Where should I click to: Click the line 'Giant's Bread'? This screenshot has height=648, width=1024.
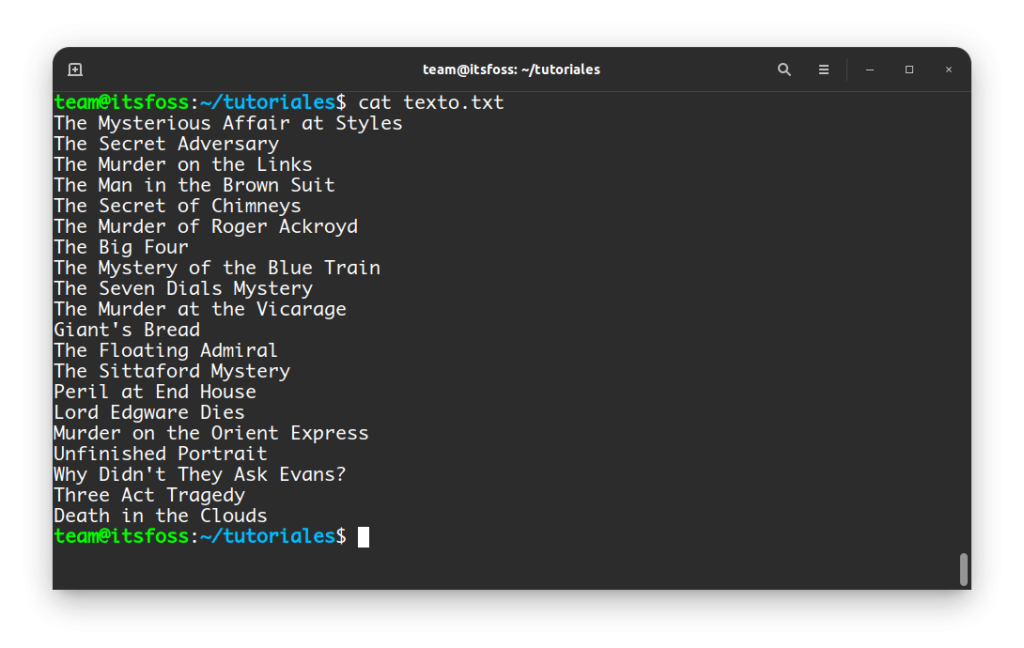(x=127, y=330)
